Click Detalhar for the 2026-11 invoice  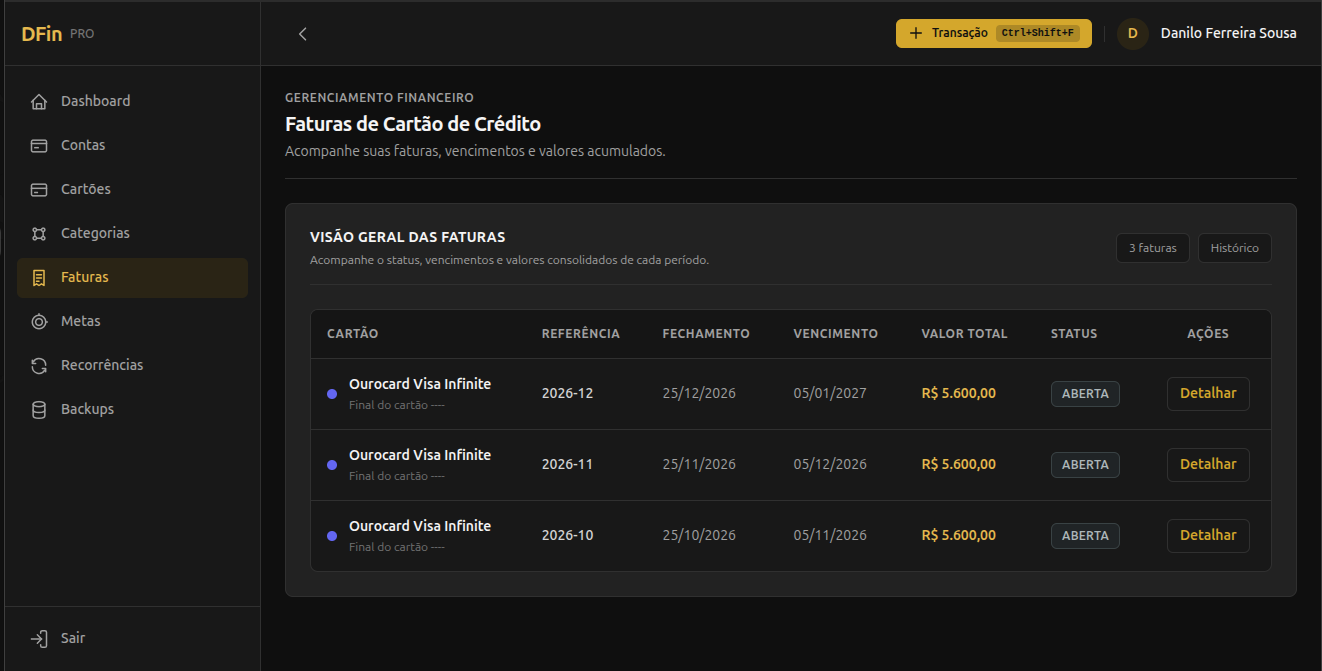pos(1208,464)
